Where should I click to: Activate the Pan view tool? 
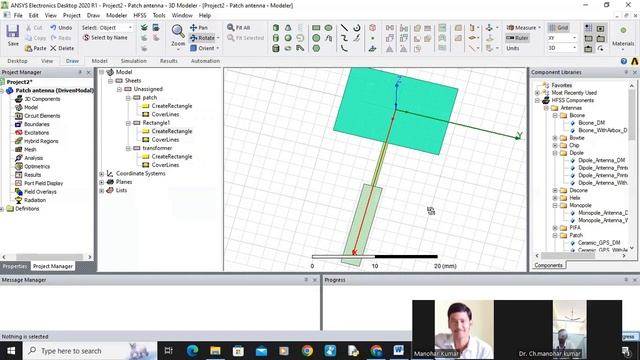point(199,27)
